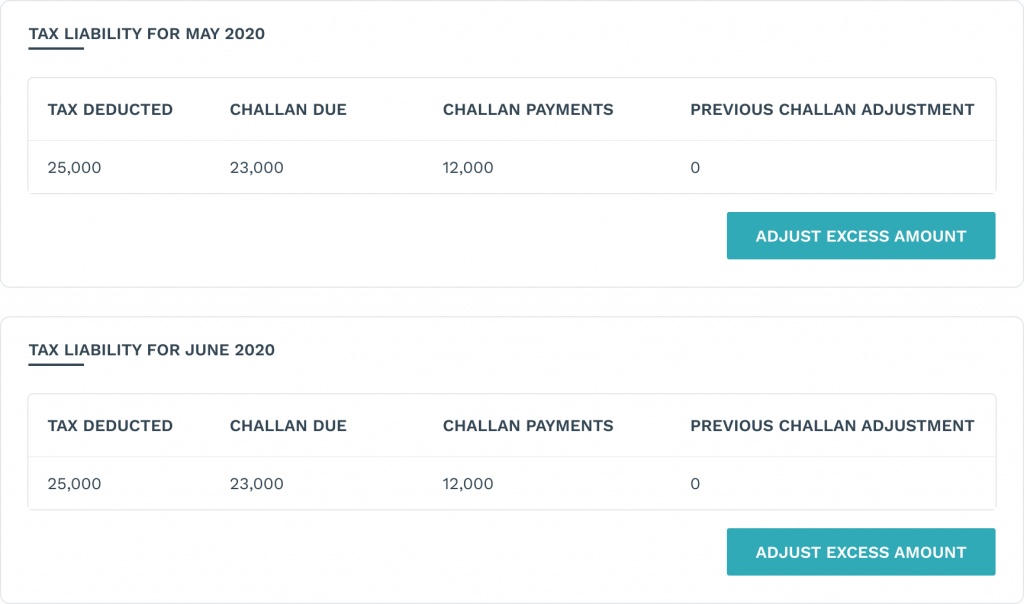This screenshot has width=1024, height=604.
Task: Select the 23,000 challan due value for June
Action: 257,484
